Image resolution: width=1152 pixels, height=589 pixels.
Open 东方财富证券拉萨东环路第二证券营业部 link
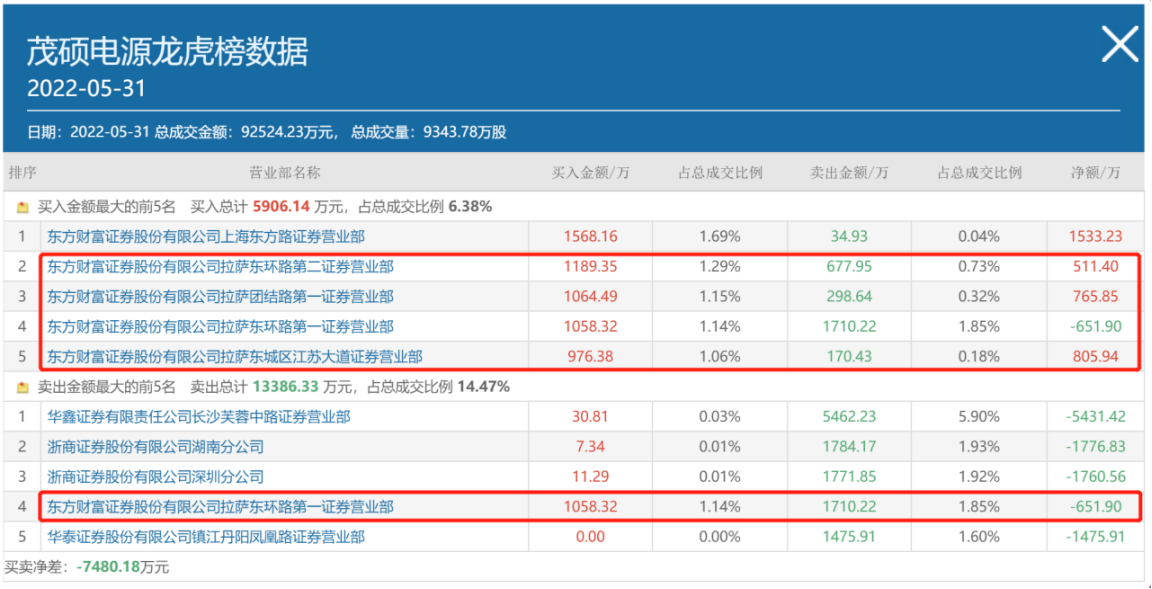click(x=220, y=267)
